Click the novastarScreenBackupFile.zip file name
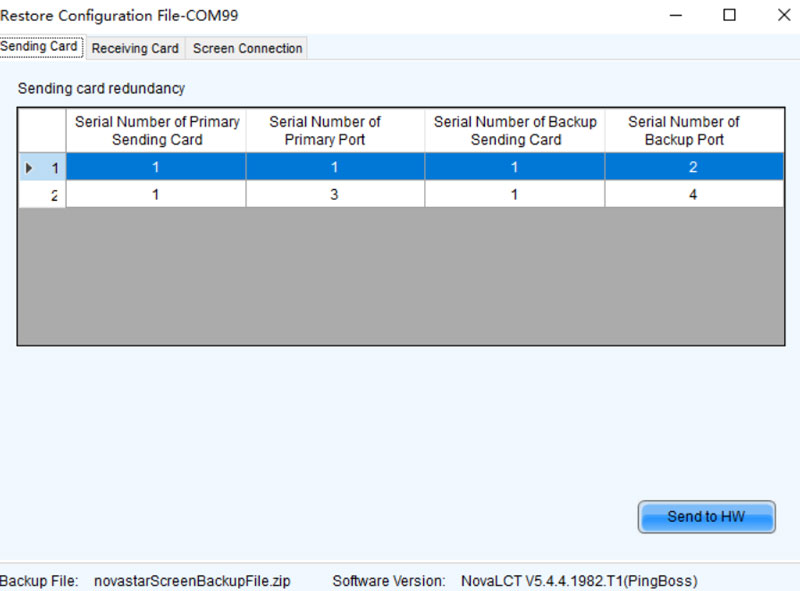 pos(191,581)
